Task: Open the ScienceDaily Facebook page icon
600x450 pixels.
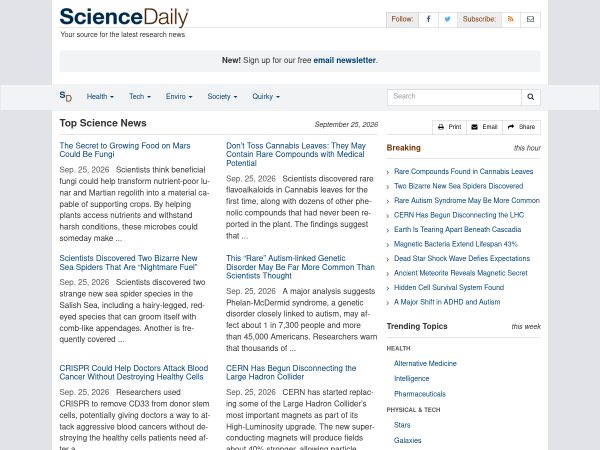Action: 428,19
